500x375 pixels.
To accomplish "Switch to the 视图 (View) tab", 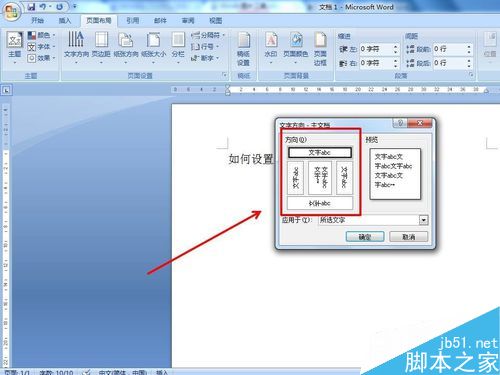I will point(216,21).
